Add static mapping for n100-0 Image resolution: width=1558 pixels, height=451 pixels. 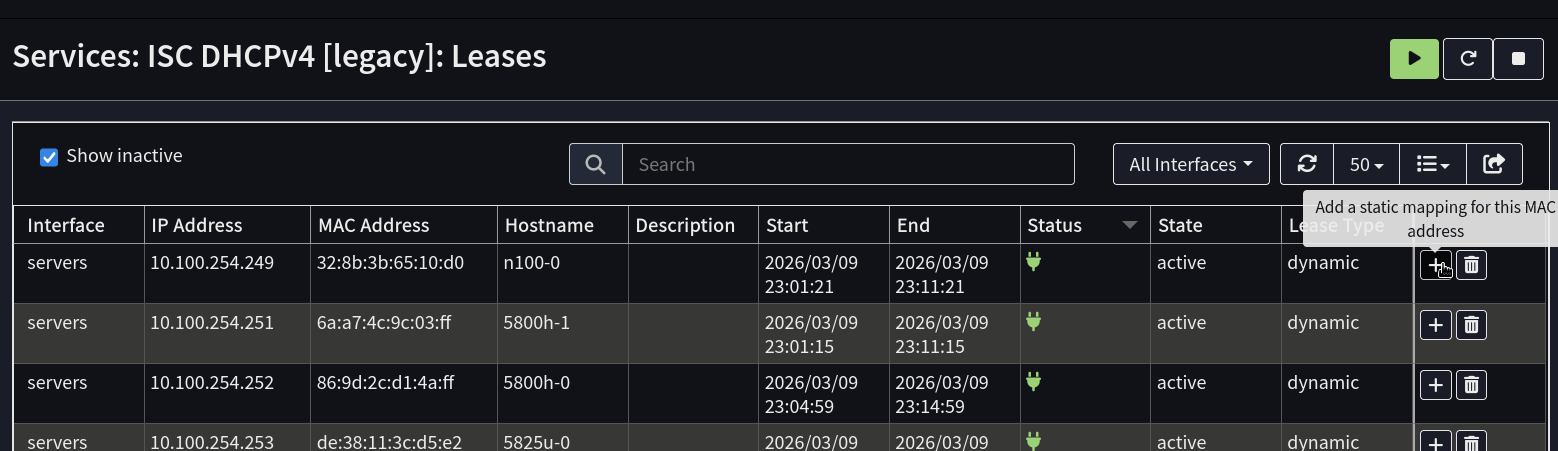[x=1436, y=265]
